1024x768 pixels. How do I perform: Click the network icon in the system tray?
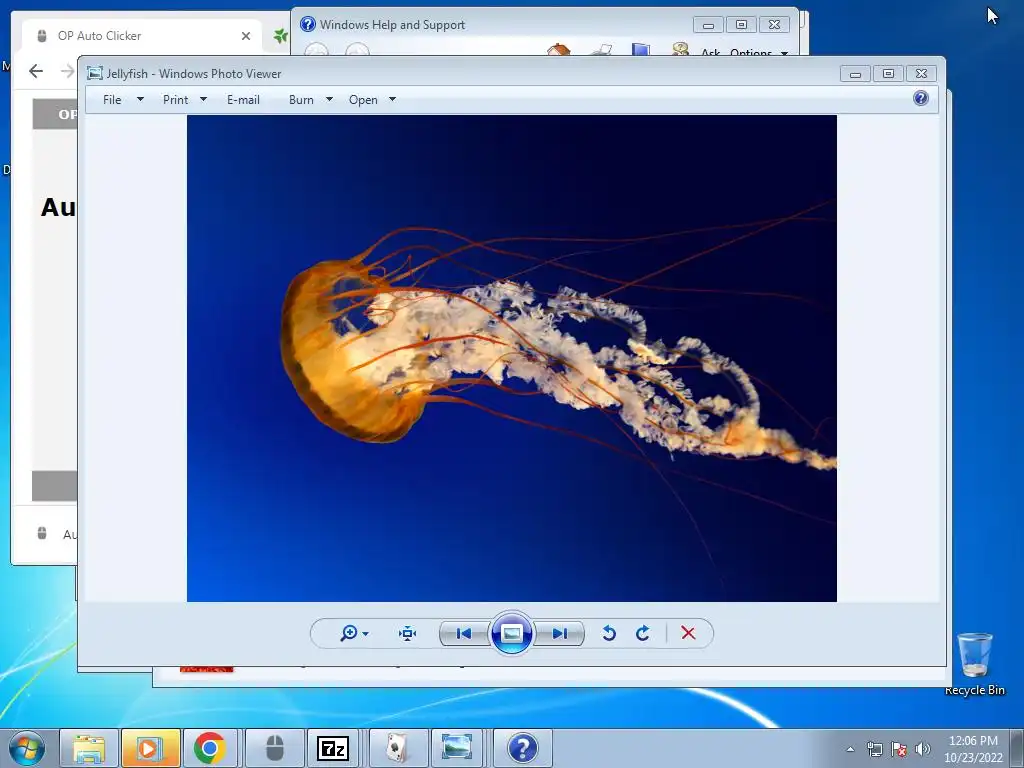tap(874, 749)
